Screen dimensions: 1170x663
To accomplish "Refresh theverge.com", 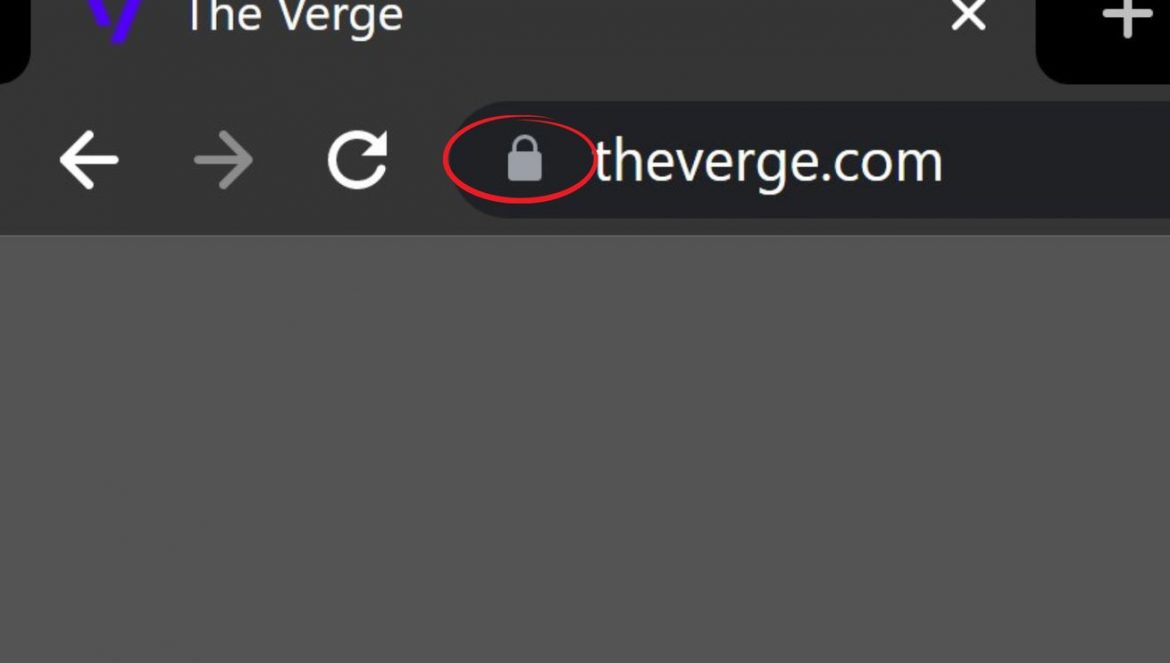I will (x=358, y=160).
